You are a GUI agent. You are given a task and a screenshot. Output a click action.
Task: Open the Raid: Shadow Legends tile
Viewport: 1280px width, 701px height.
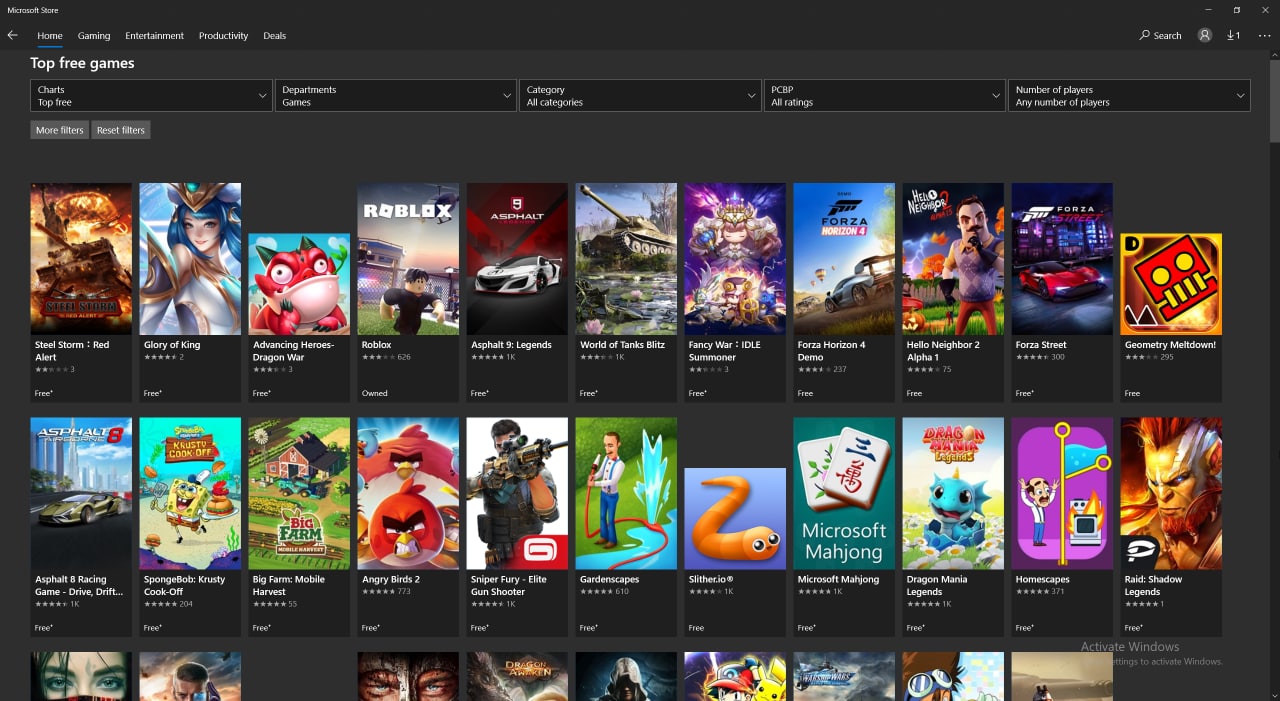coord(1171,527)
